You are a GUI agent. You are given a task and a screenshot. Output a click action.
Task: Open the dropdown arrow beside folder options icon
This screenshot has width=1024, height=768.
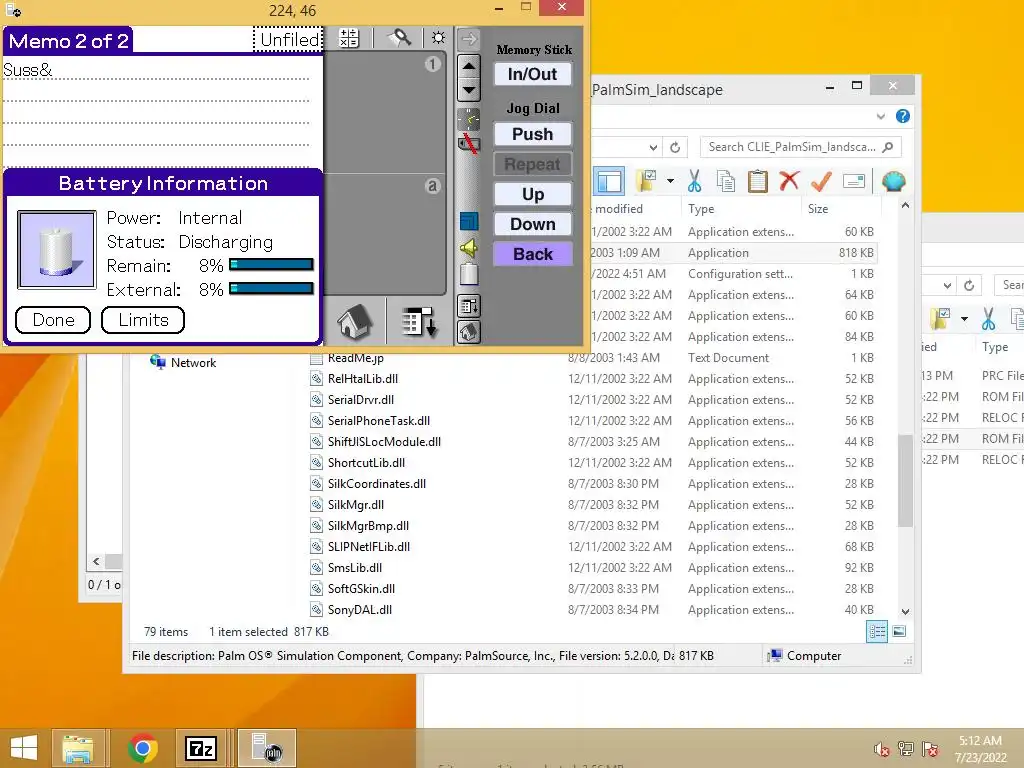(x=671, y=181)
